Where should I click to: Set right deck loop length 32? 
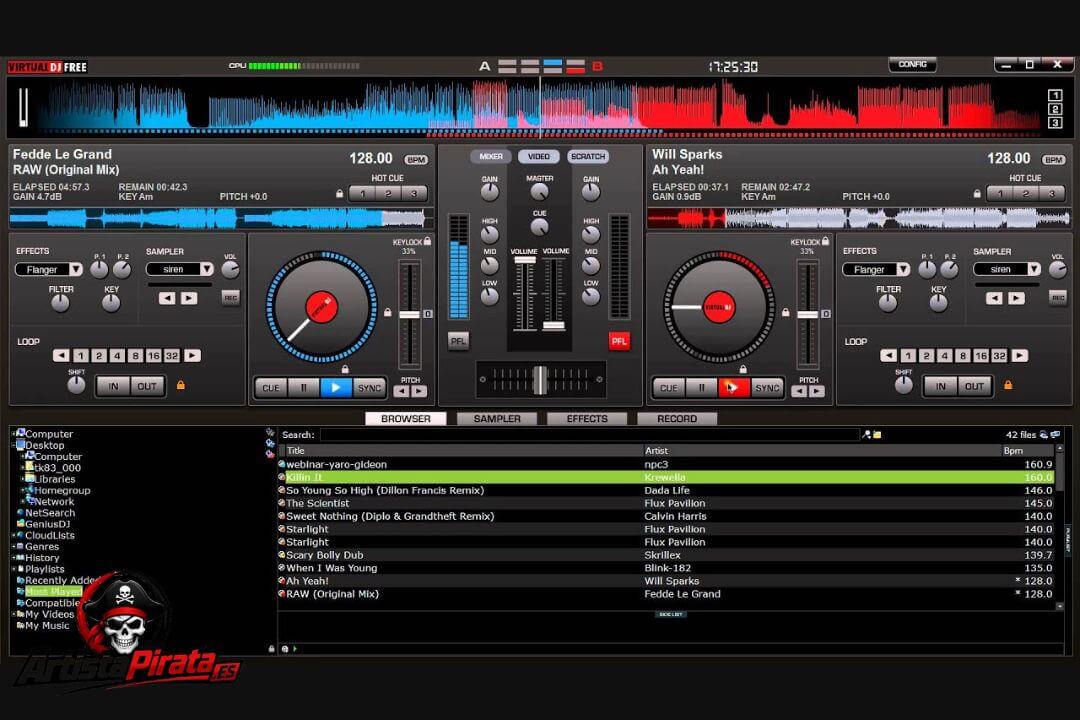[x=999, y=356]
